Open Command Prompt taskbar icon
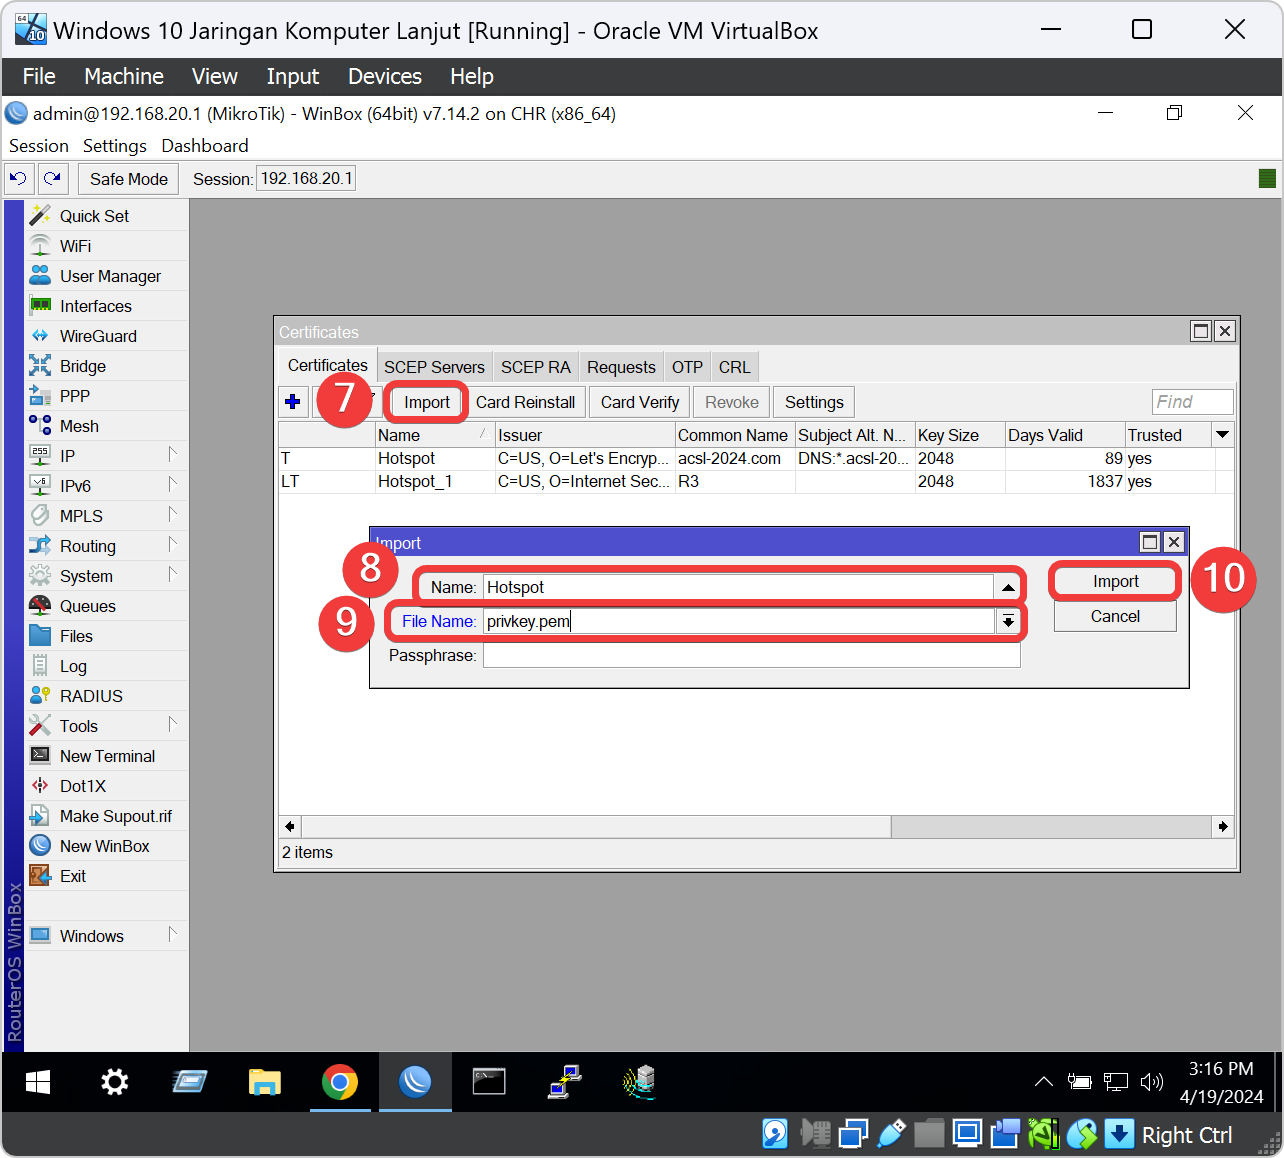This screenshot has height=1158, width=1284. (489, 1082)
